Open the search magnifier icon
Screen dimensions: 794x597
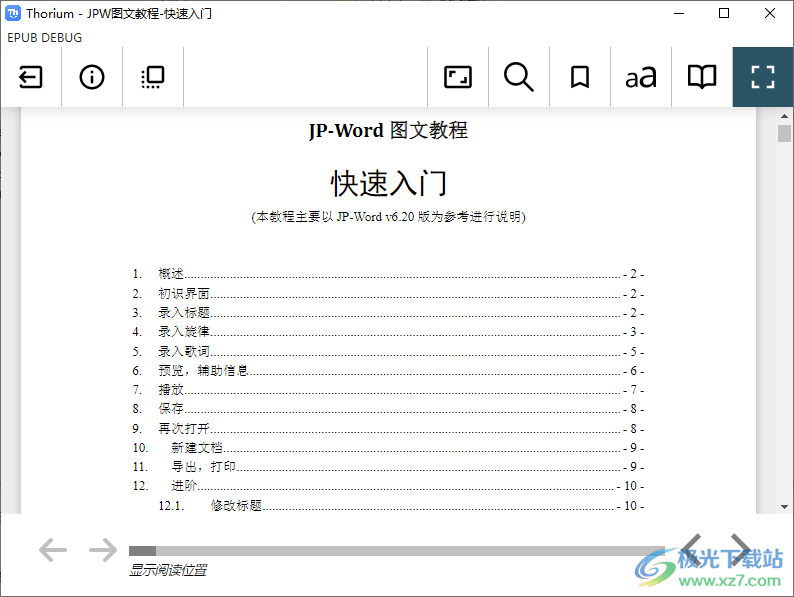519,77
